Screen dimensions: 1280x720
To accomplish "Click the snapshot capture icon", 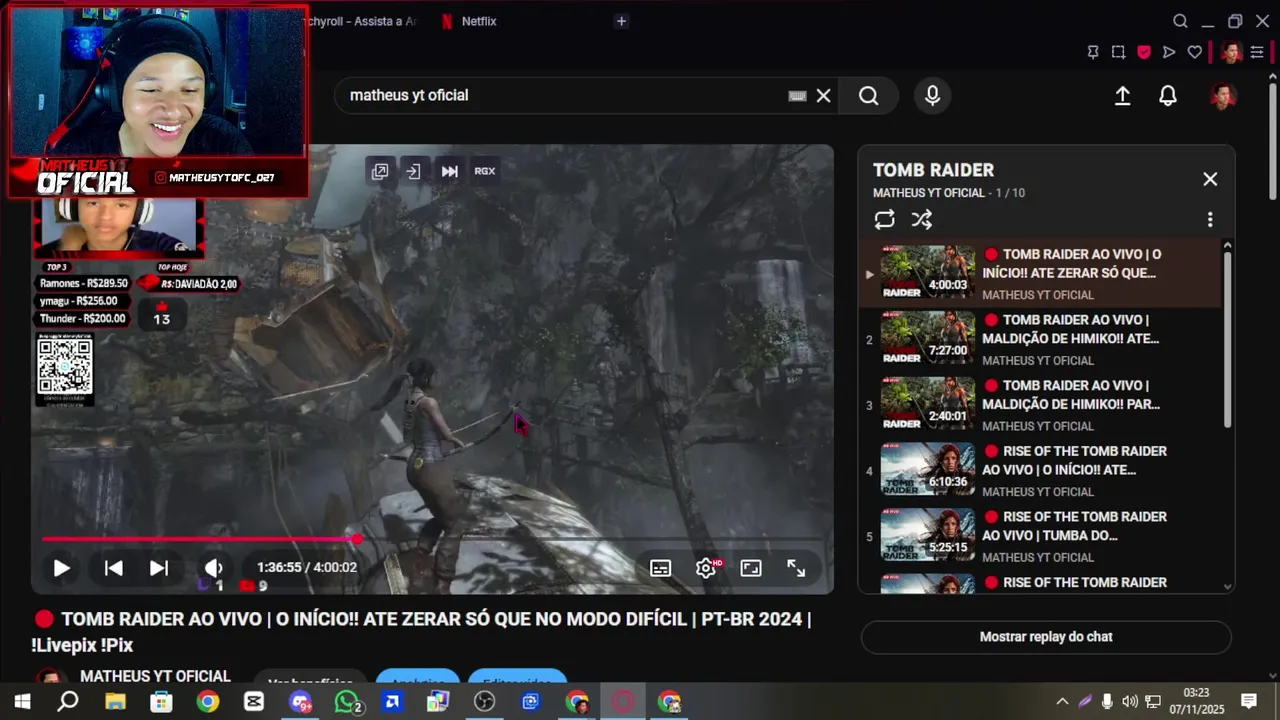I will [1118, 52].
